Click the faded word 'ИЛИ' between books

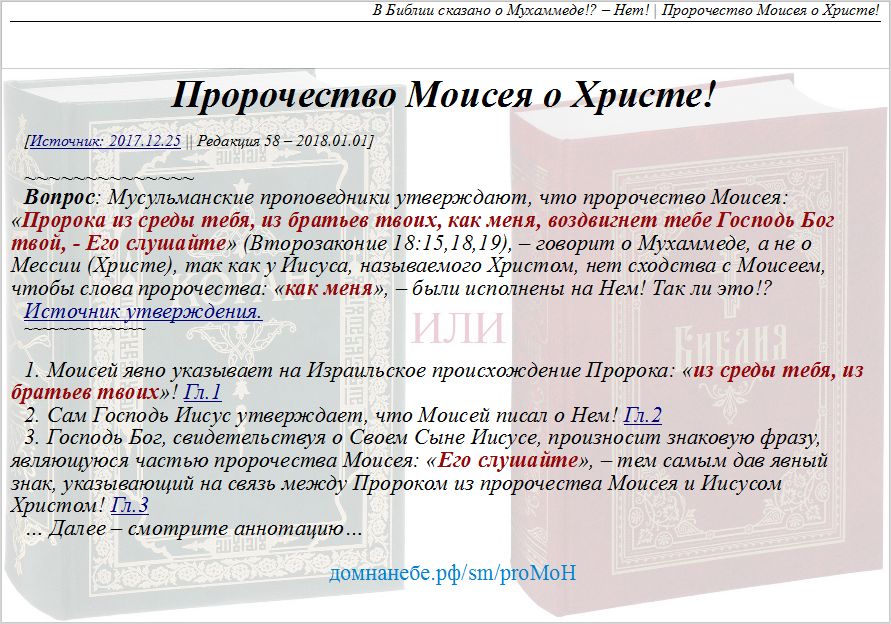pos(457,328)
